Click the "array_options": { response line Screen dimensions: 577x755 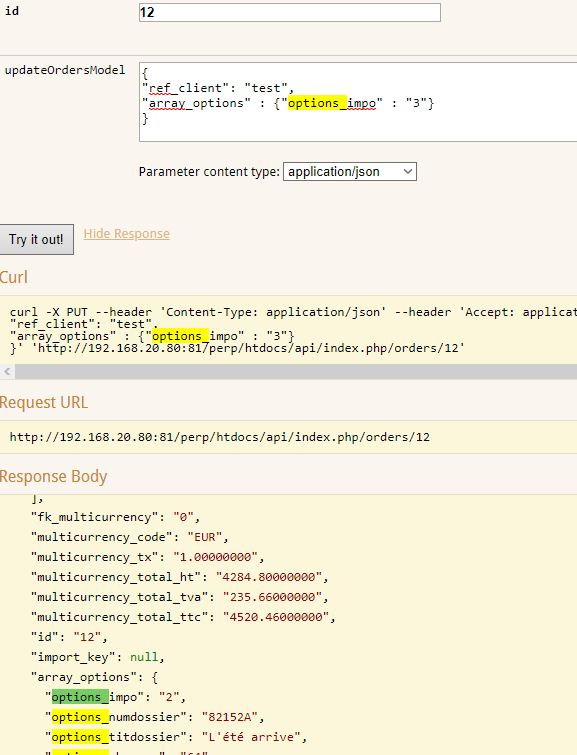click(x=94, y=677)
